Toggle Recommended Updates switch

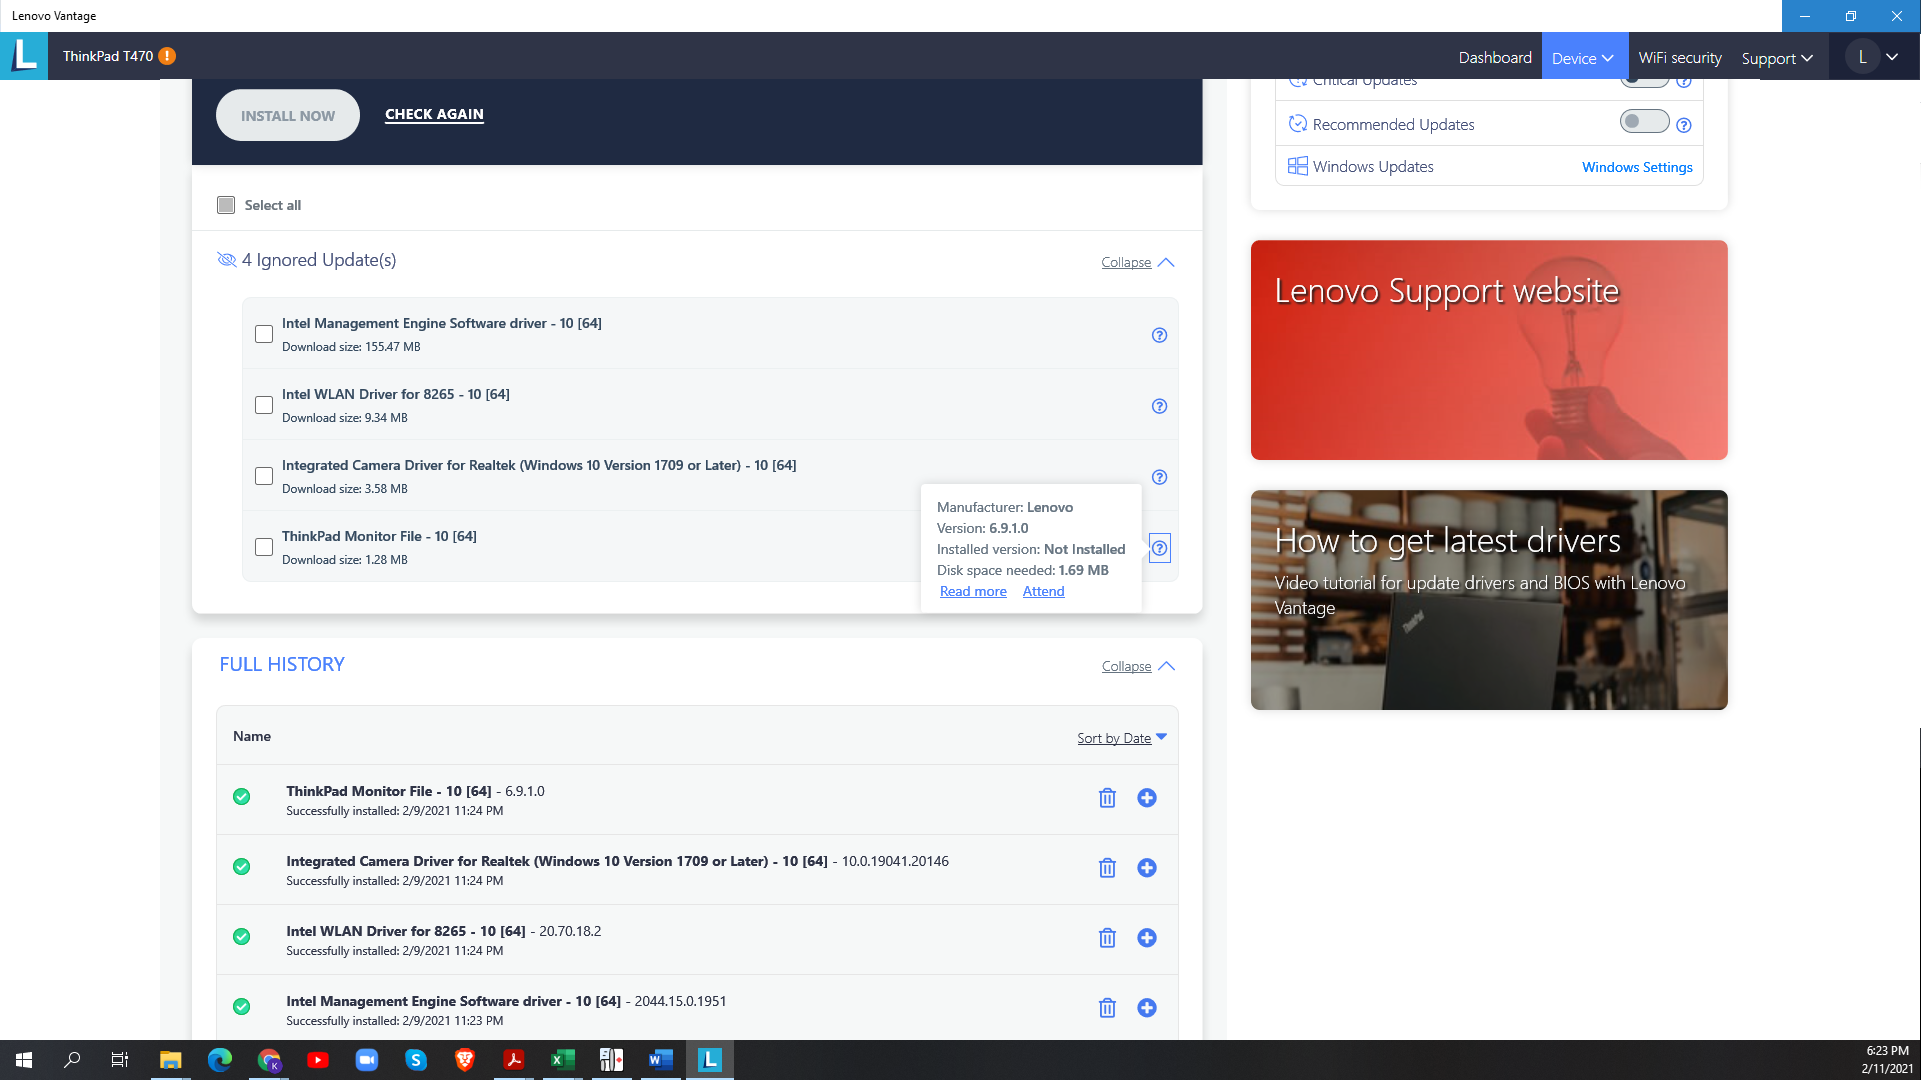(1644, 122)
